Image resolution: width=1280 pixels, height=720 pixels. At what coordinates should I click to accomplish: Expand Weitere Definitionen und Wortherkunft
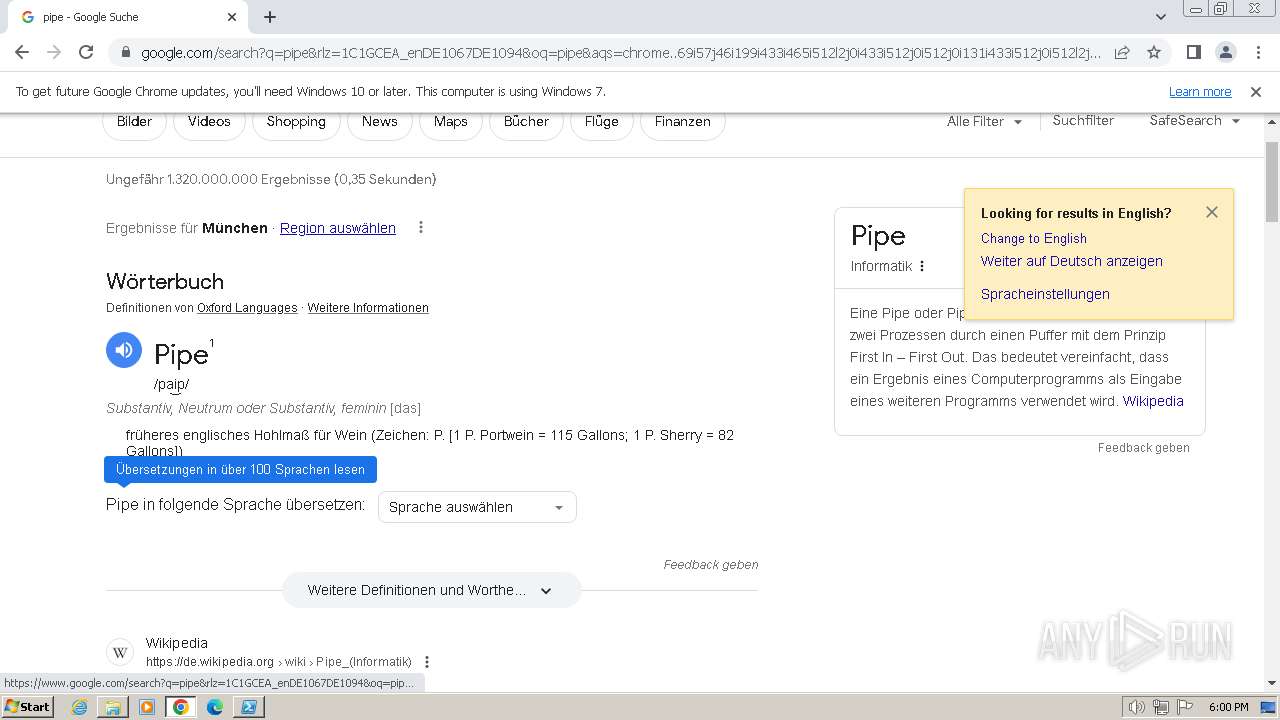(x=431, y=590)
